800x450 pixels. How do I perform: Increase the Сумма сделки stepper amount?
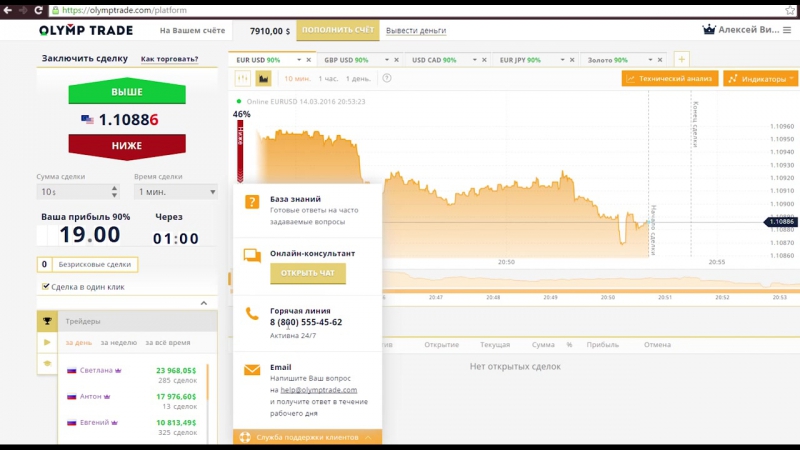tap(114, 188)
